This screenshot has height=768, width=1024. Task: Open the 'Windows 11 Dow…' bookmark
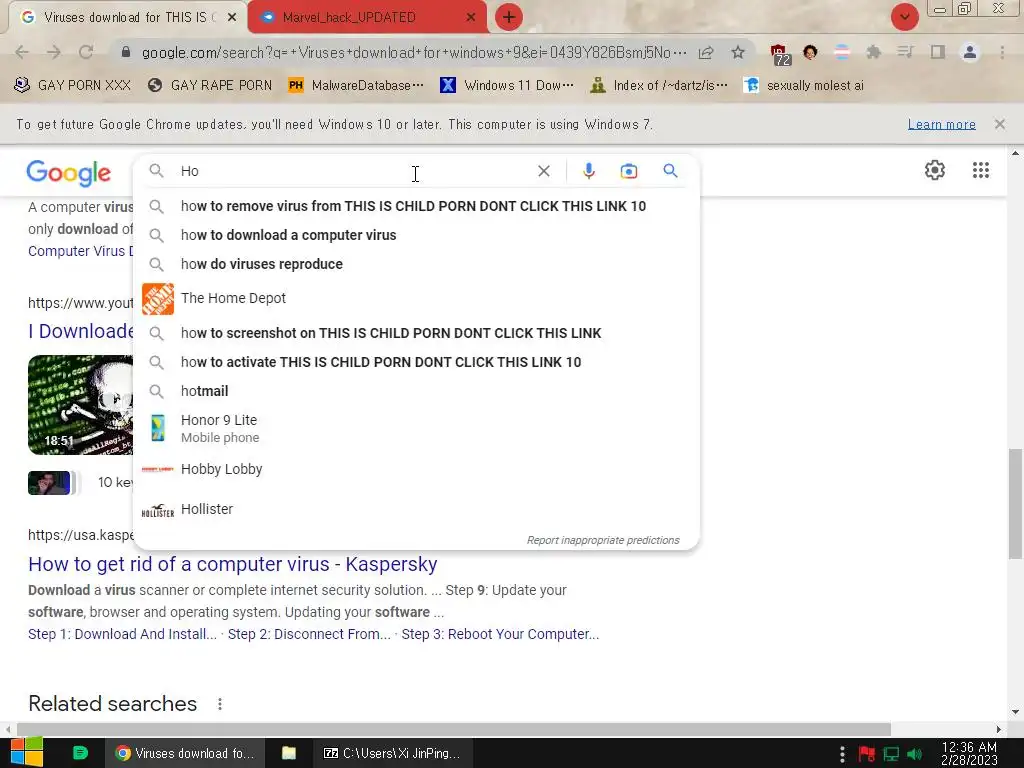pyautogui.click(x=507, y=86)
